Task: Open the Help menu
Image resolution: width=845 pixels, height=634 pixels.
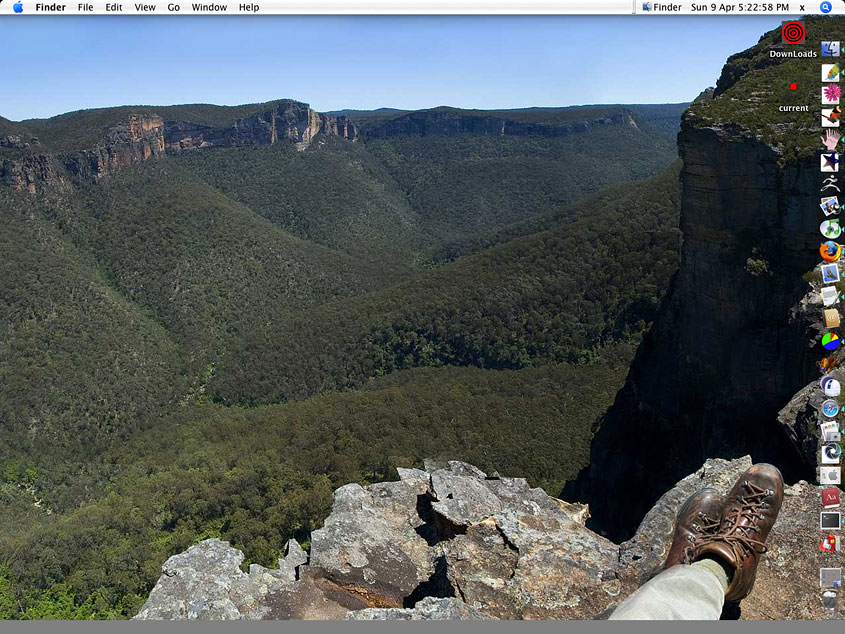Action: 249,7
